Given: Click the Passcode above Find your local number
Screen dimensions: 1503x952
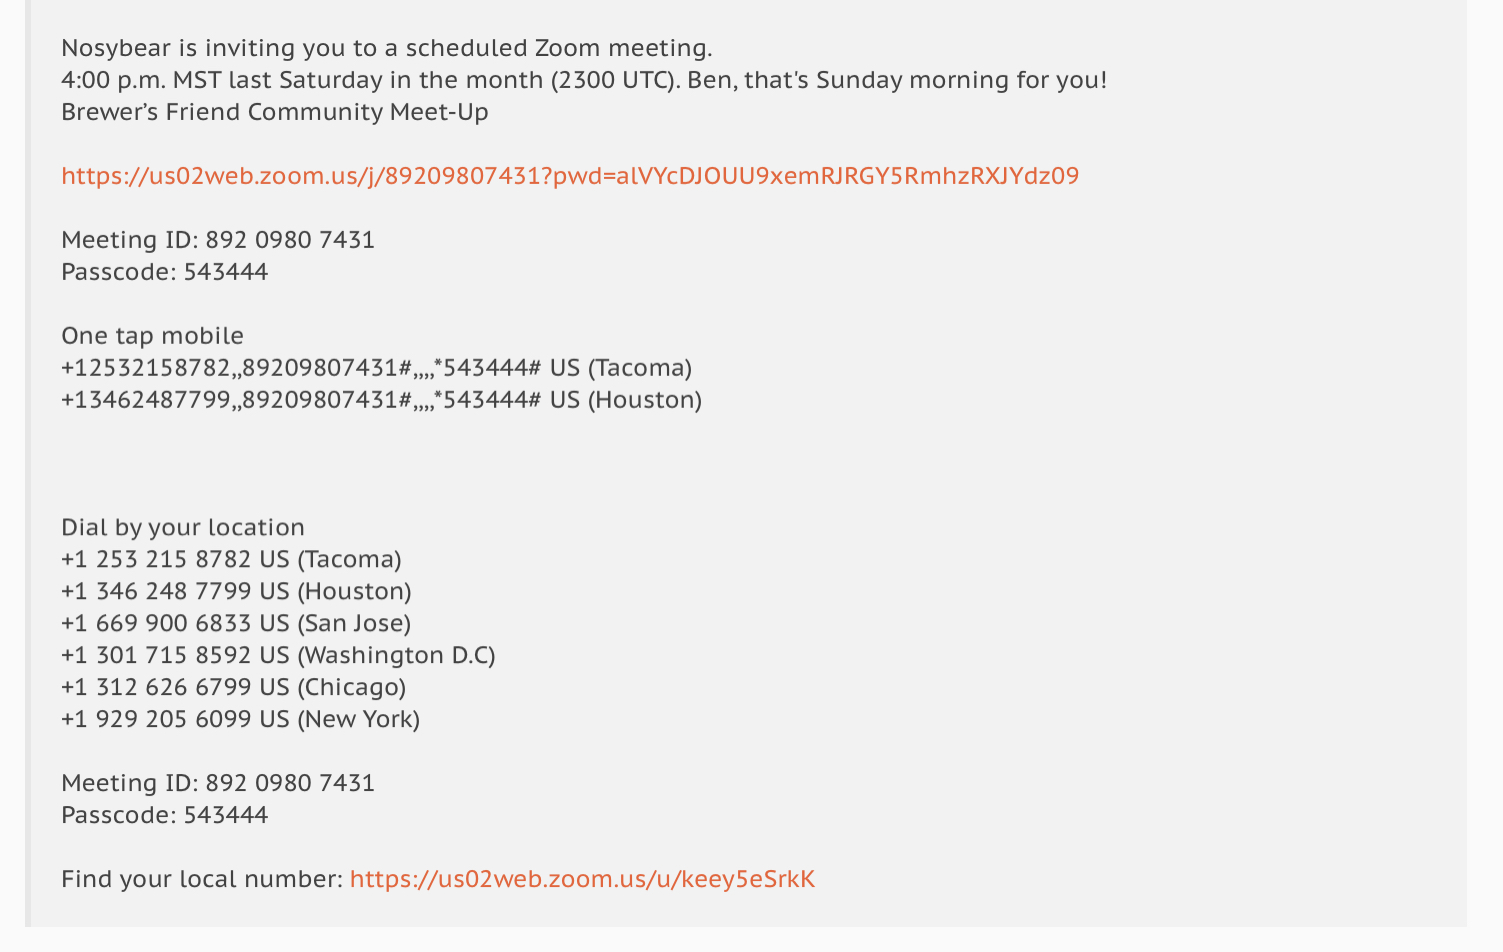Looking at the screenshot, I should [x=165, y=815].
